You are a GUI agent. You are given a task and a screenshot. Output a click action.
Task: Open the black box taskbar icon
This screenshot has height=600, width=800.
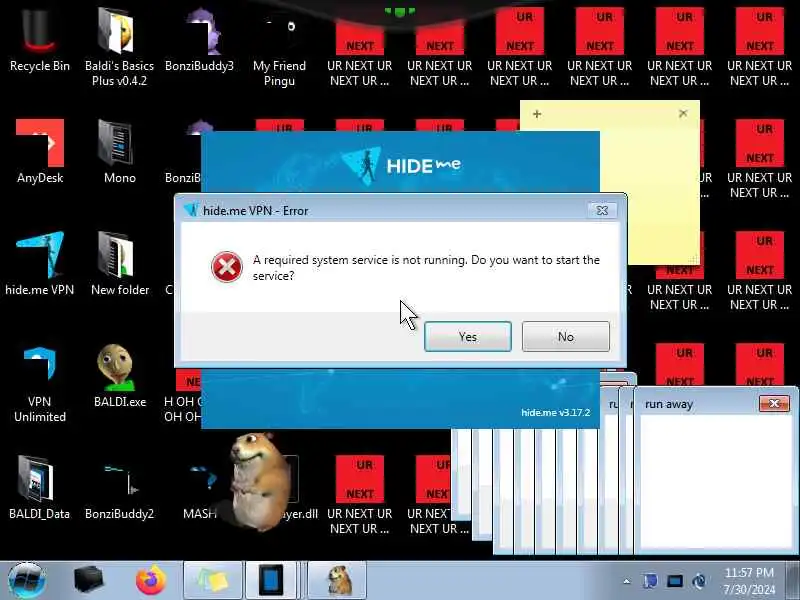(88, 580)
